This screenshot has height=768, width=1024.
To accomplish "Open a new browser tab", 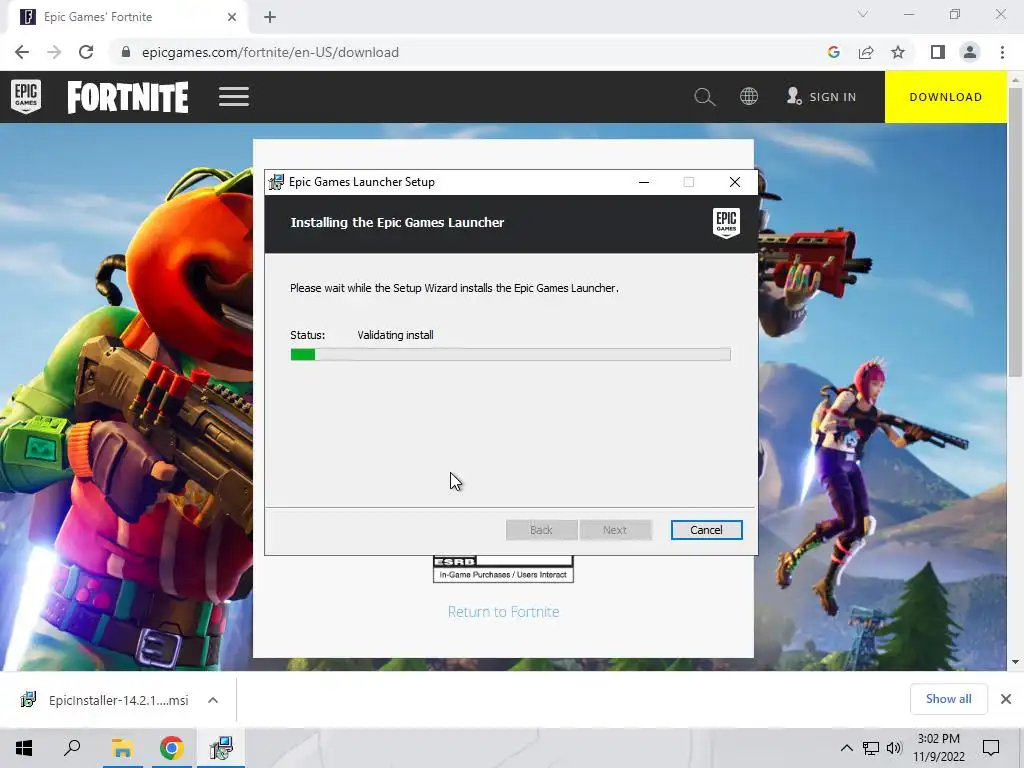I will [270, 17].
